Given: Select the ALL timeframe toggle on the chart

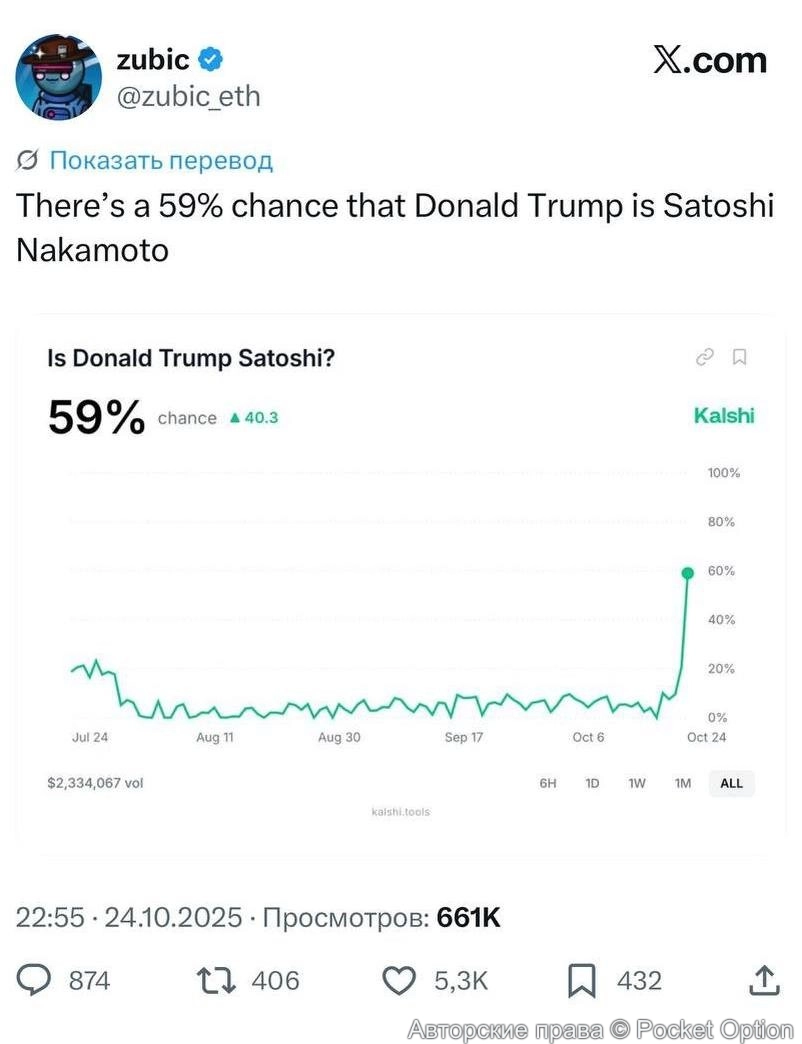Looking at the screenshot, I should tap(731, 784).
